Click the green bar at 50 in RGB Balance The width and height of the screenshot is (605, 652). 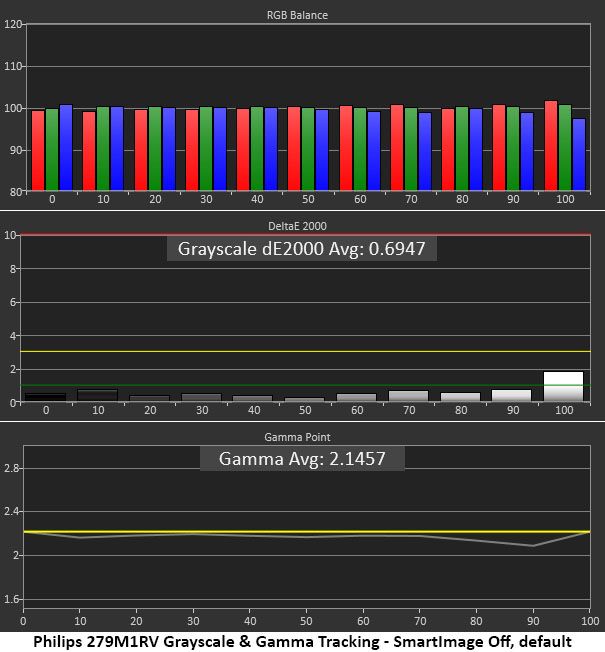(308, 149)
